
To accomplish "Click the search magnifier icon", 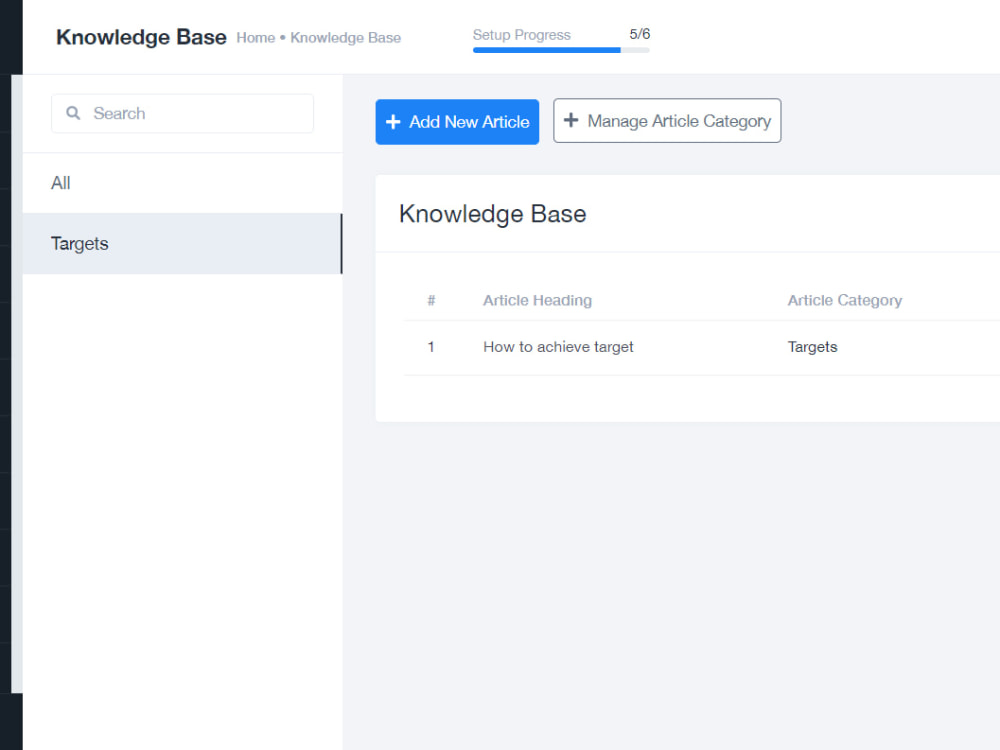I will point(73,113).
